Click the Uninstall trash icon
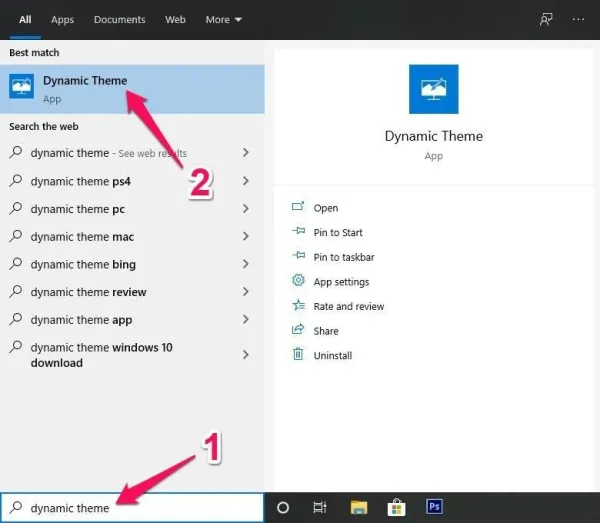Image resolution: width=600 pixels, height=523 pixels. click(298, 354)
